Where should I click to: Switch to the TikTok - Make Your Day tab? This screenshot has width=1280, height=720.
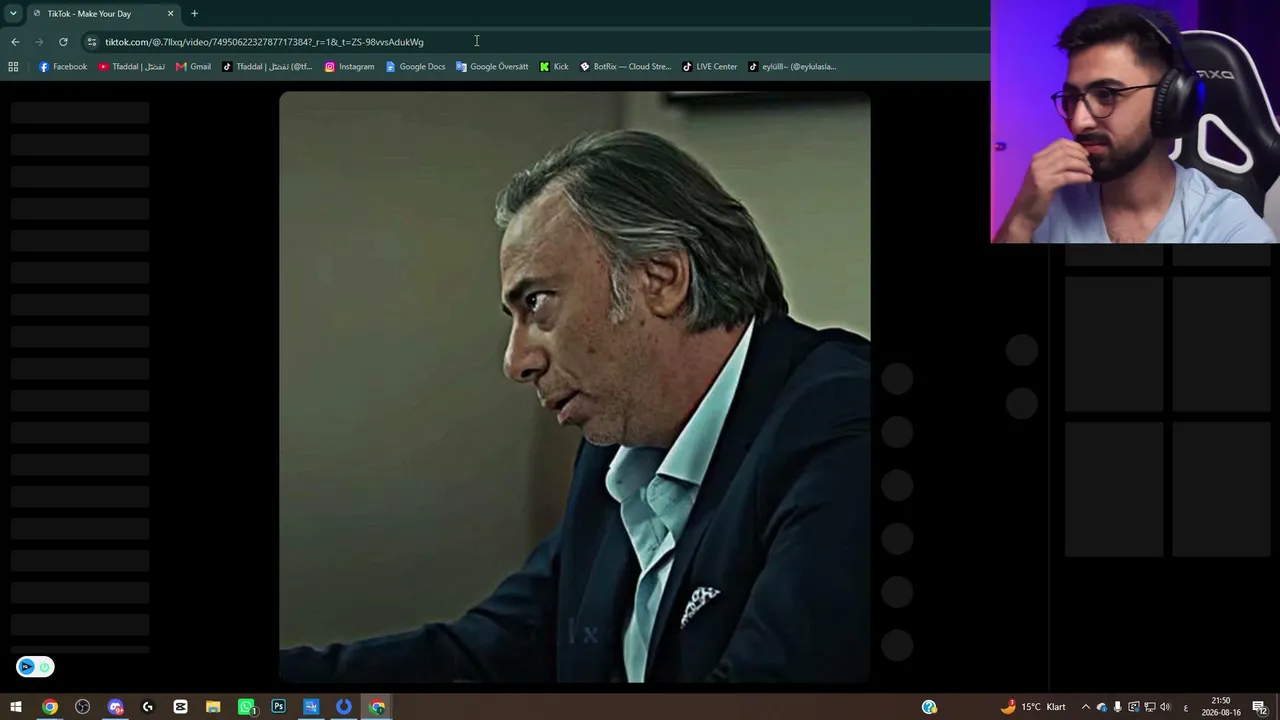pos(103,13)
